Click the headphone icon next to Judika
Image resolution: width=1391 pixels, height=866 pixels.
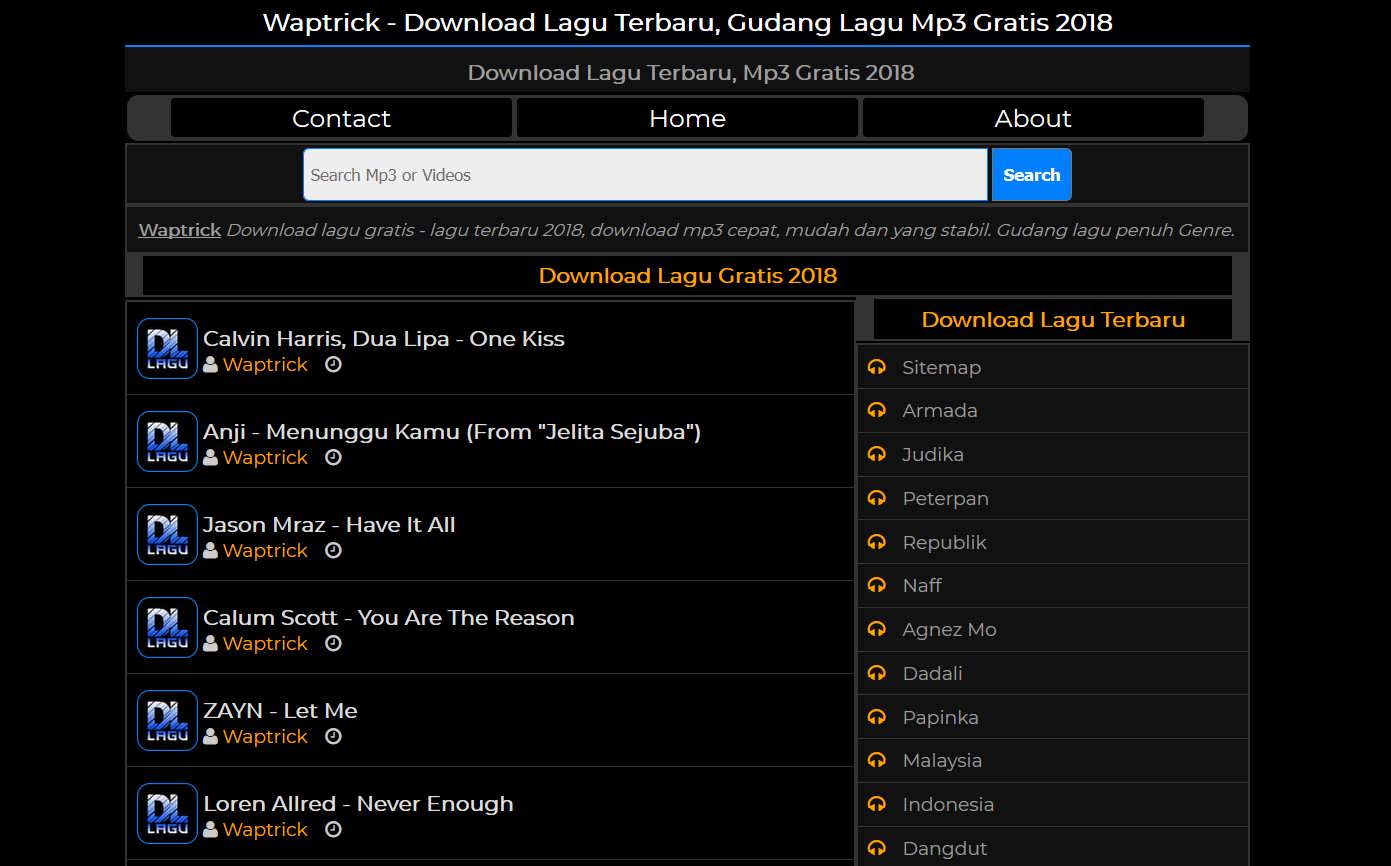[x=877, y=454]
